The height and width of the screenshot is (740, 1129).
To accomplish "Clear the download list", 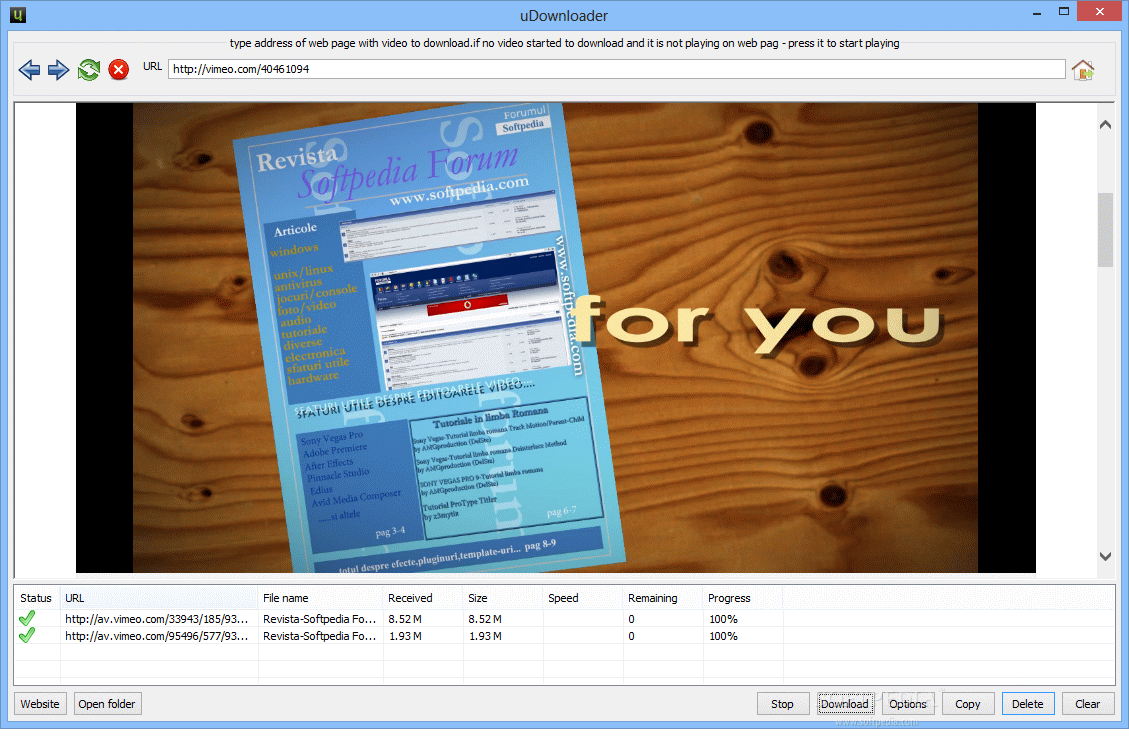I will click(x=1087, y=704).
